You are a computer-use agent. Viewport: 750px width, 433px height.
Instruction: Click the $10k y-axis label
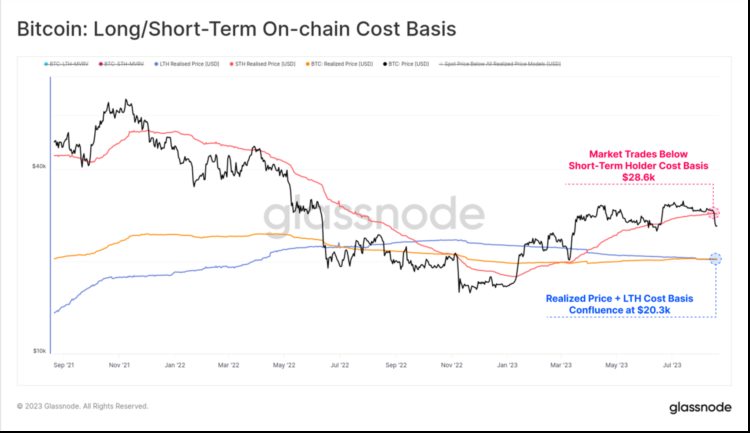tap(39, 351)
